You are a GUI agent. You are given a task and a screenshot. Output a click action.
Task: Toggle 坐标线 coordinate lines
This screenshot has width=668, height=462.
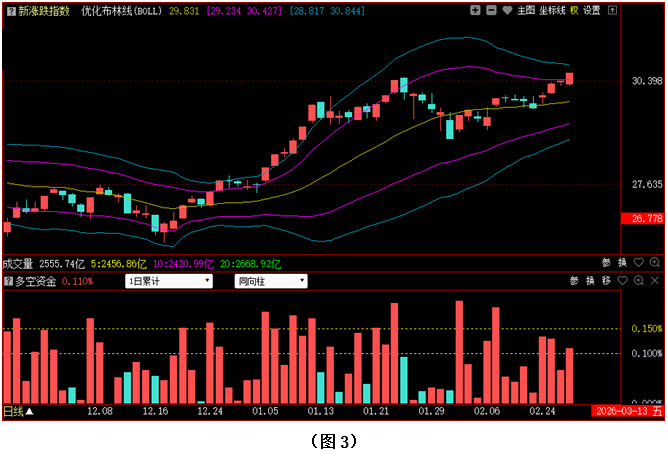pos(552,10)
